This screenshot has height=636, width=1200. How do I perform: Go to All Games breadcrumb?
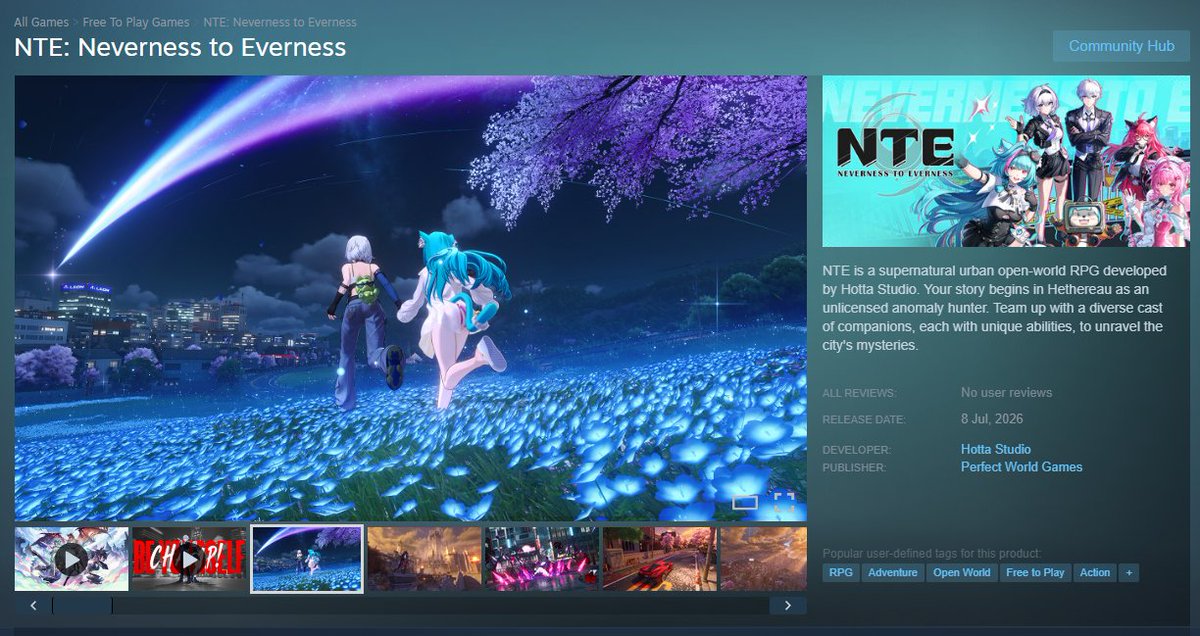pos(41,22)
